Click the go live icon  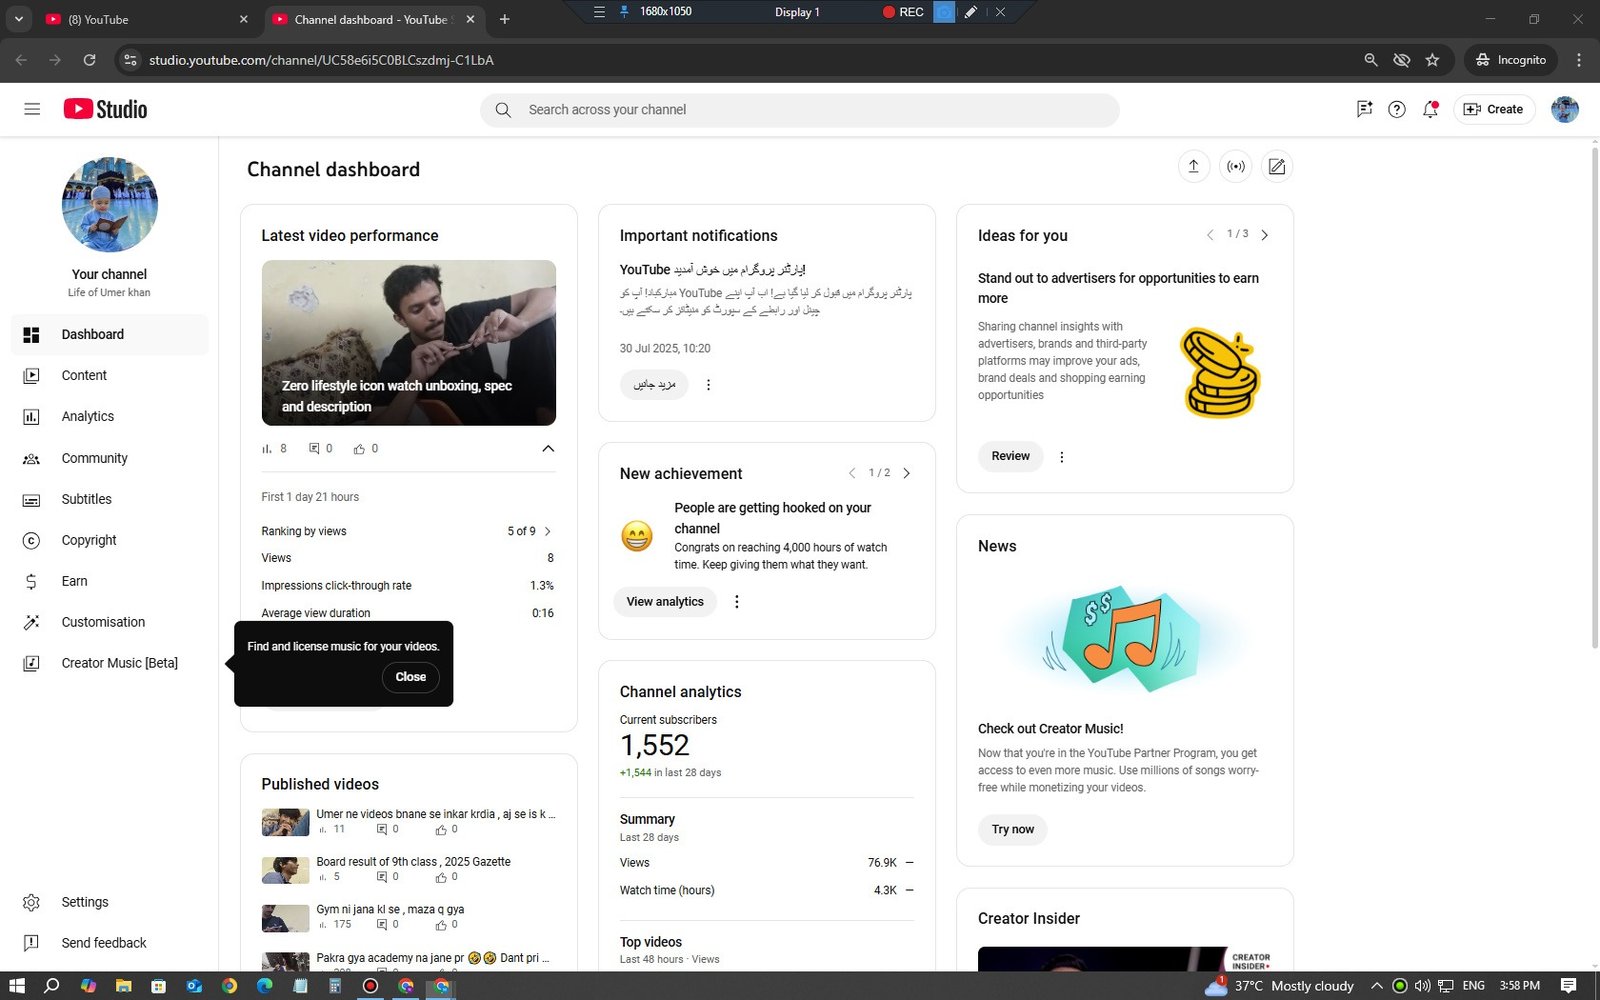[x=1236, y=166]
